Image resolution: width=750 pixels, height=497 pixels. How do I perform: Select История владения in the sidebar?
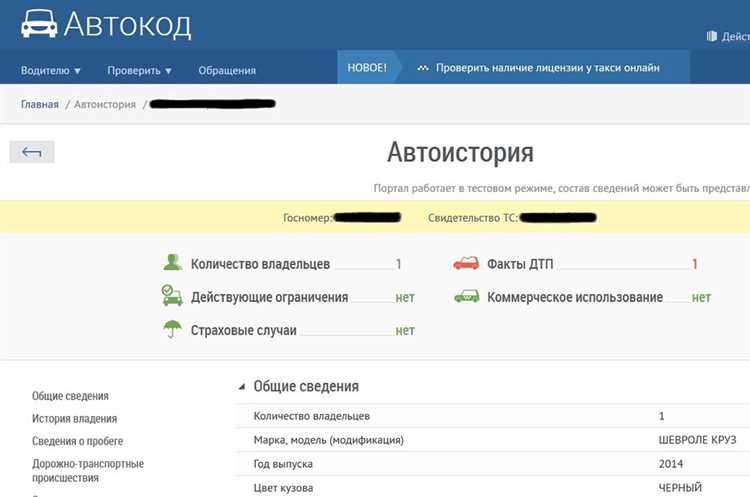(75, 419)
